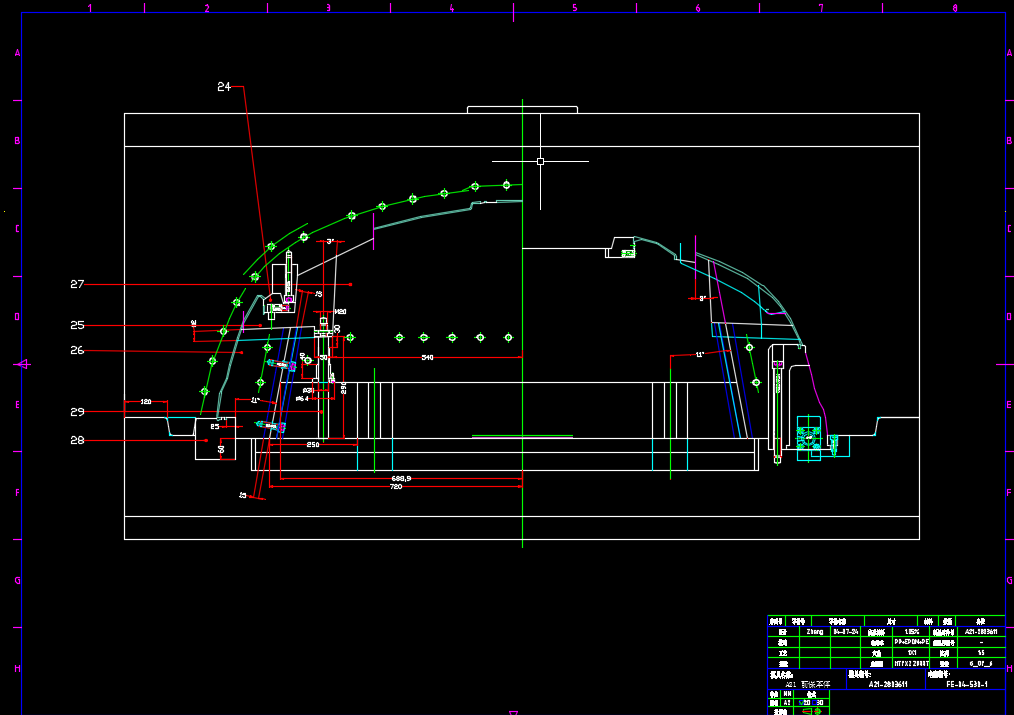
Task: Click the PP+EPDM+PE material cell
Action: coord(910,643)
